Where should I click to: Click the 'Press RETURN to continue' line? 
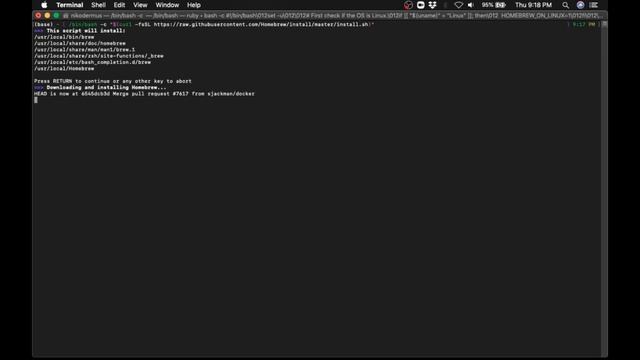point(113,81)
